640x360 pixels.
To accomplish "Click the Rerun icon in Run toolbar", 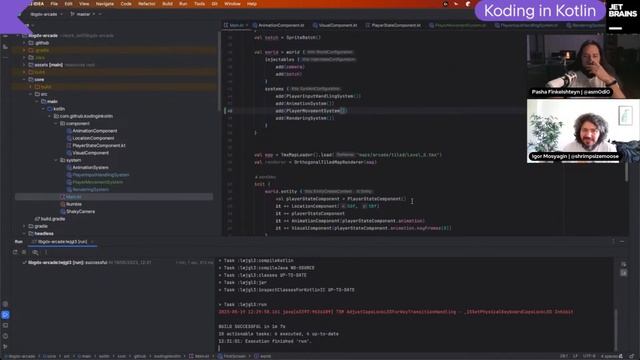I will coord(15,252).
